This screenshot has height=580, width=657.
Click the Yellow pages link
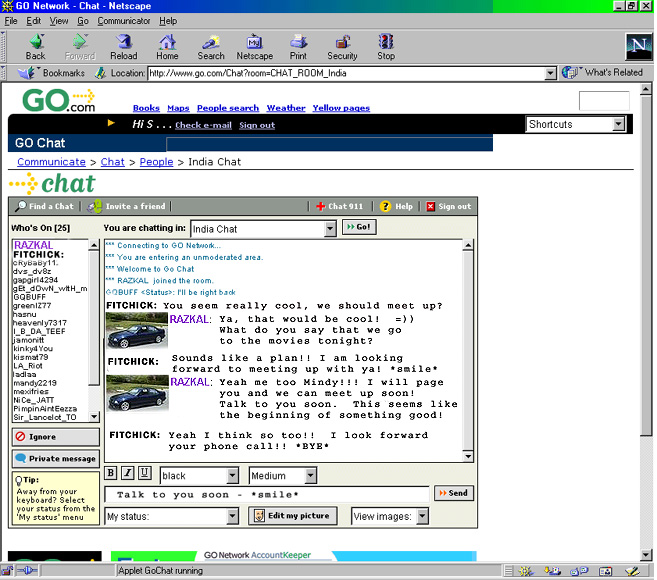pos(340,108)
